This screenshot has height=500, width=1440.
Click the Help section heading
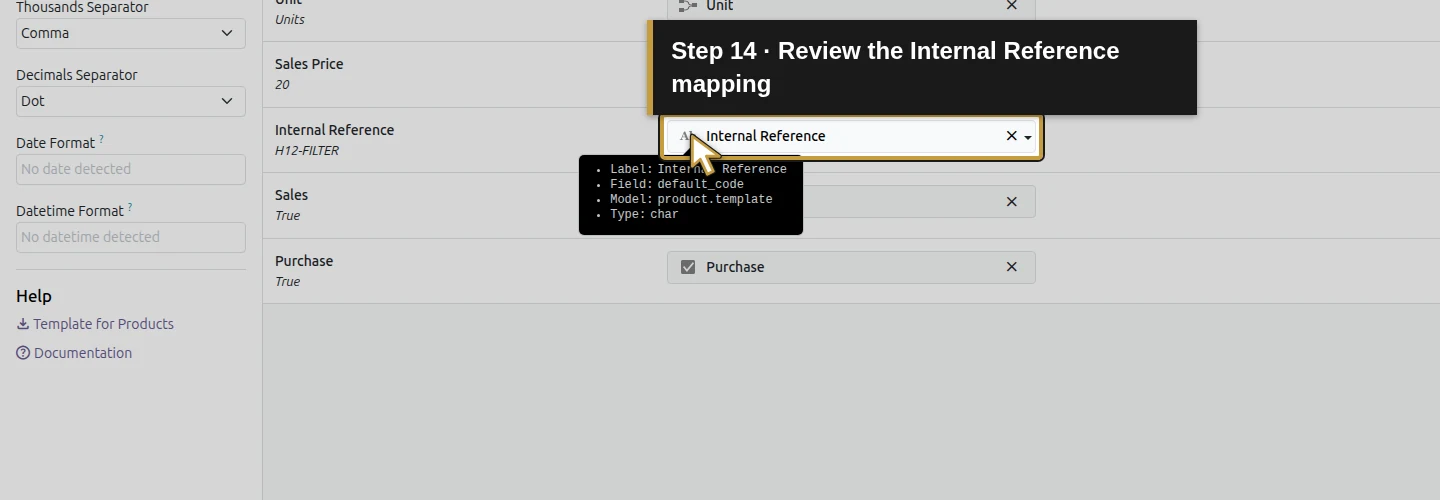[34, 296]
